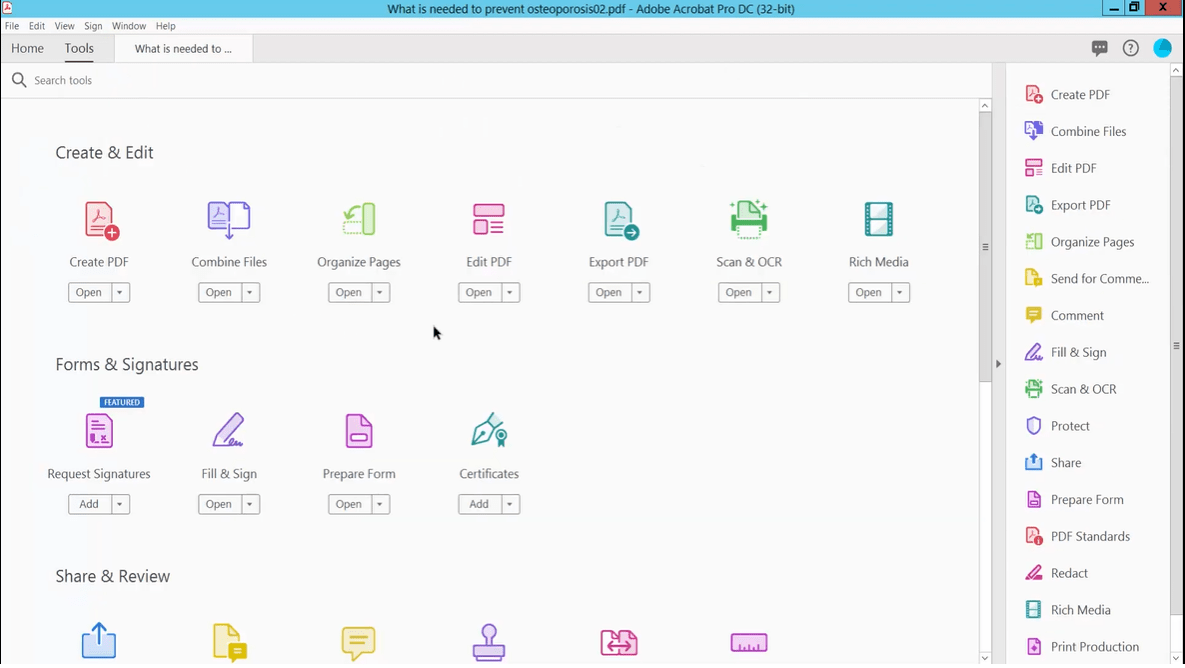Expand the Scan & OCR Open dropdown arrow
This screenshot has width=1185, height=668.
[x=769, y=292]
